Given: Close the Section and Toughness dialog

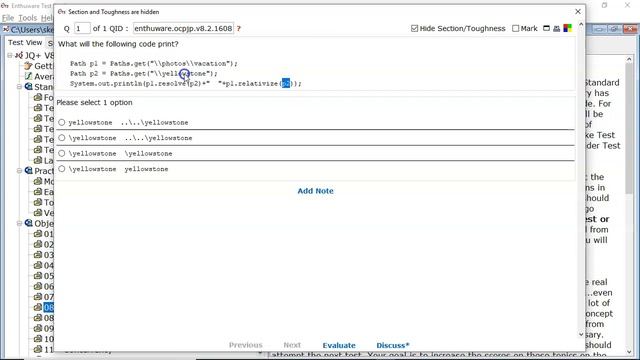Looking at the screenshot, I should pyautogui.click(x=578, y=11).
